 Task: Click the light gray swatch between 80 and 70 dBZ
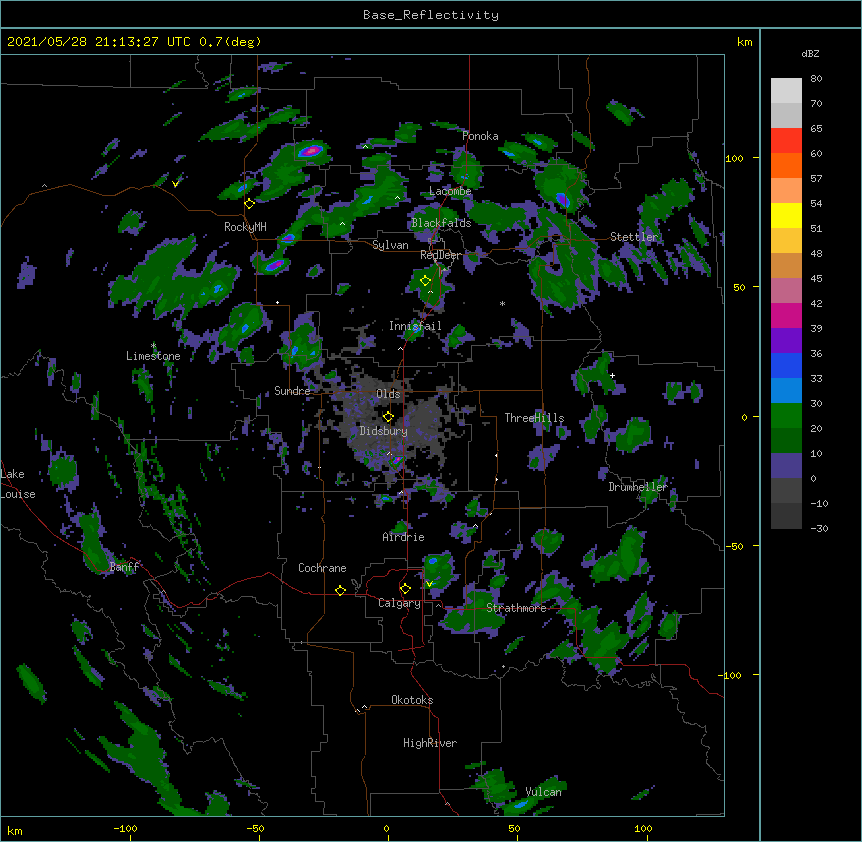786,91
